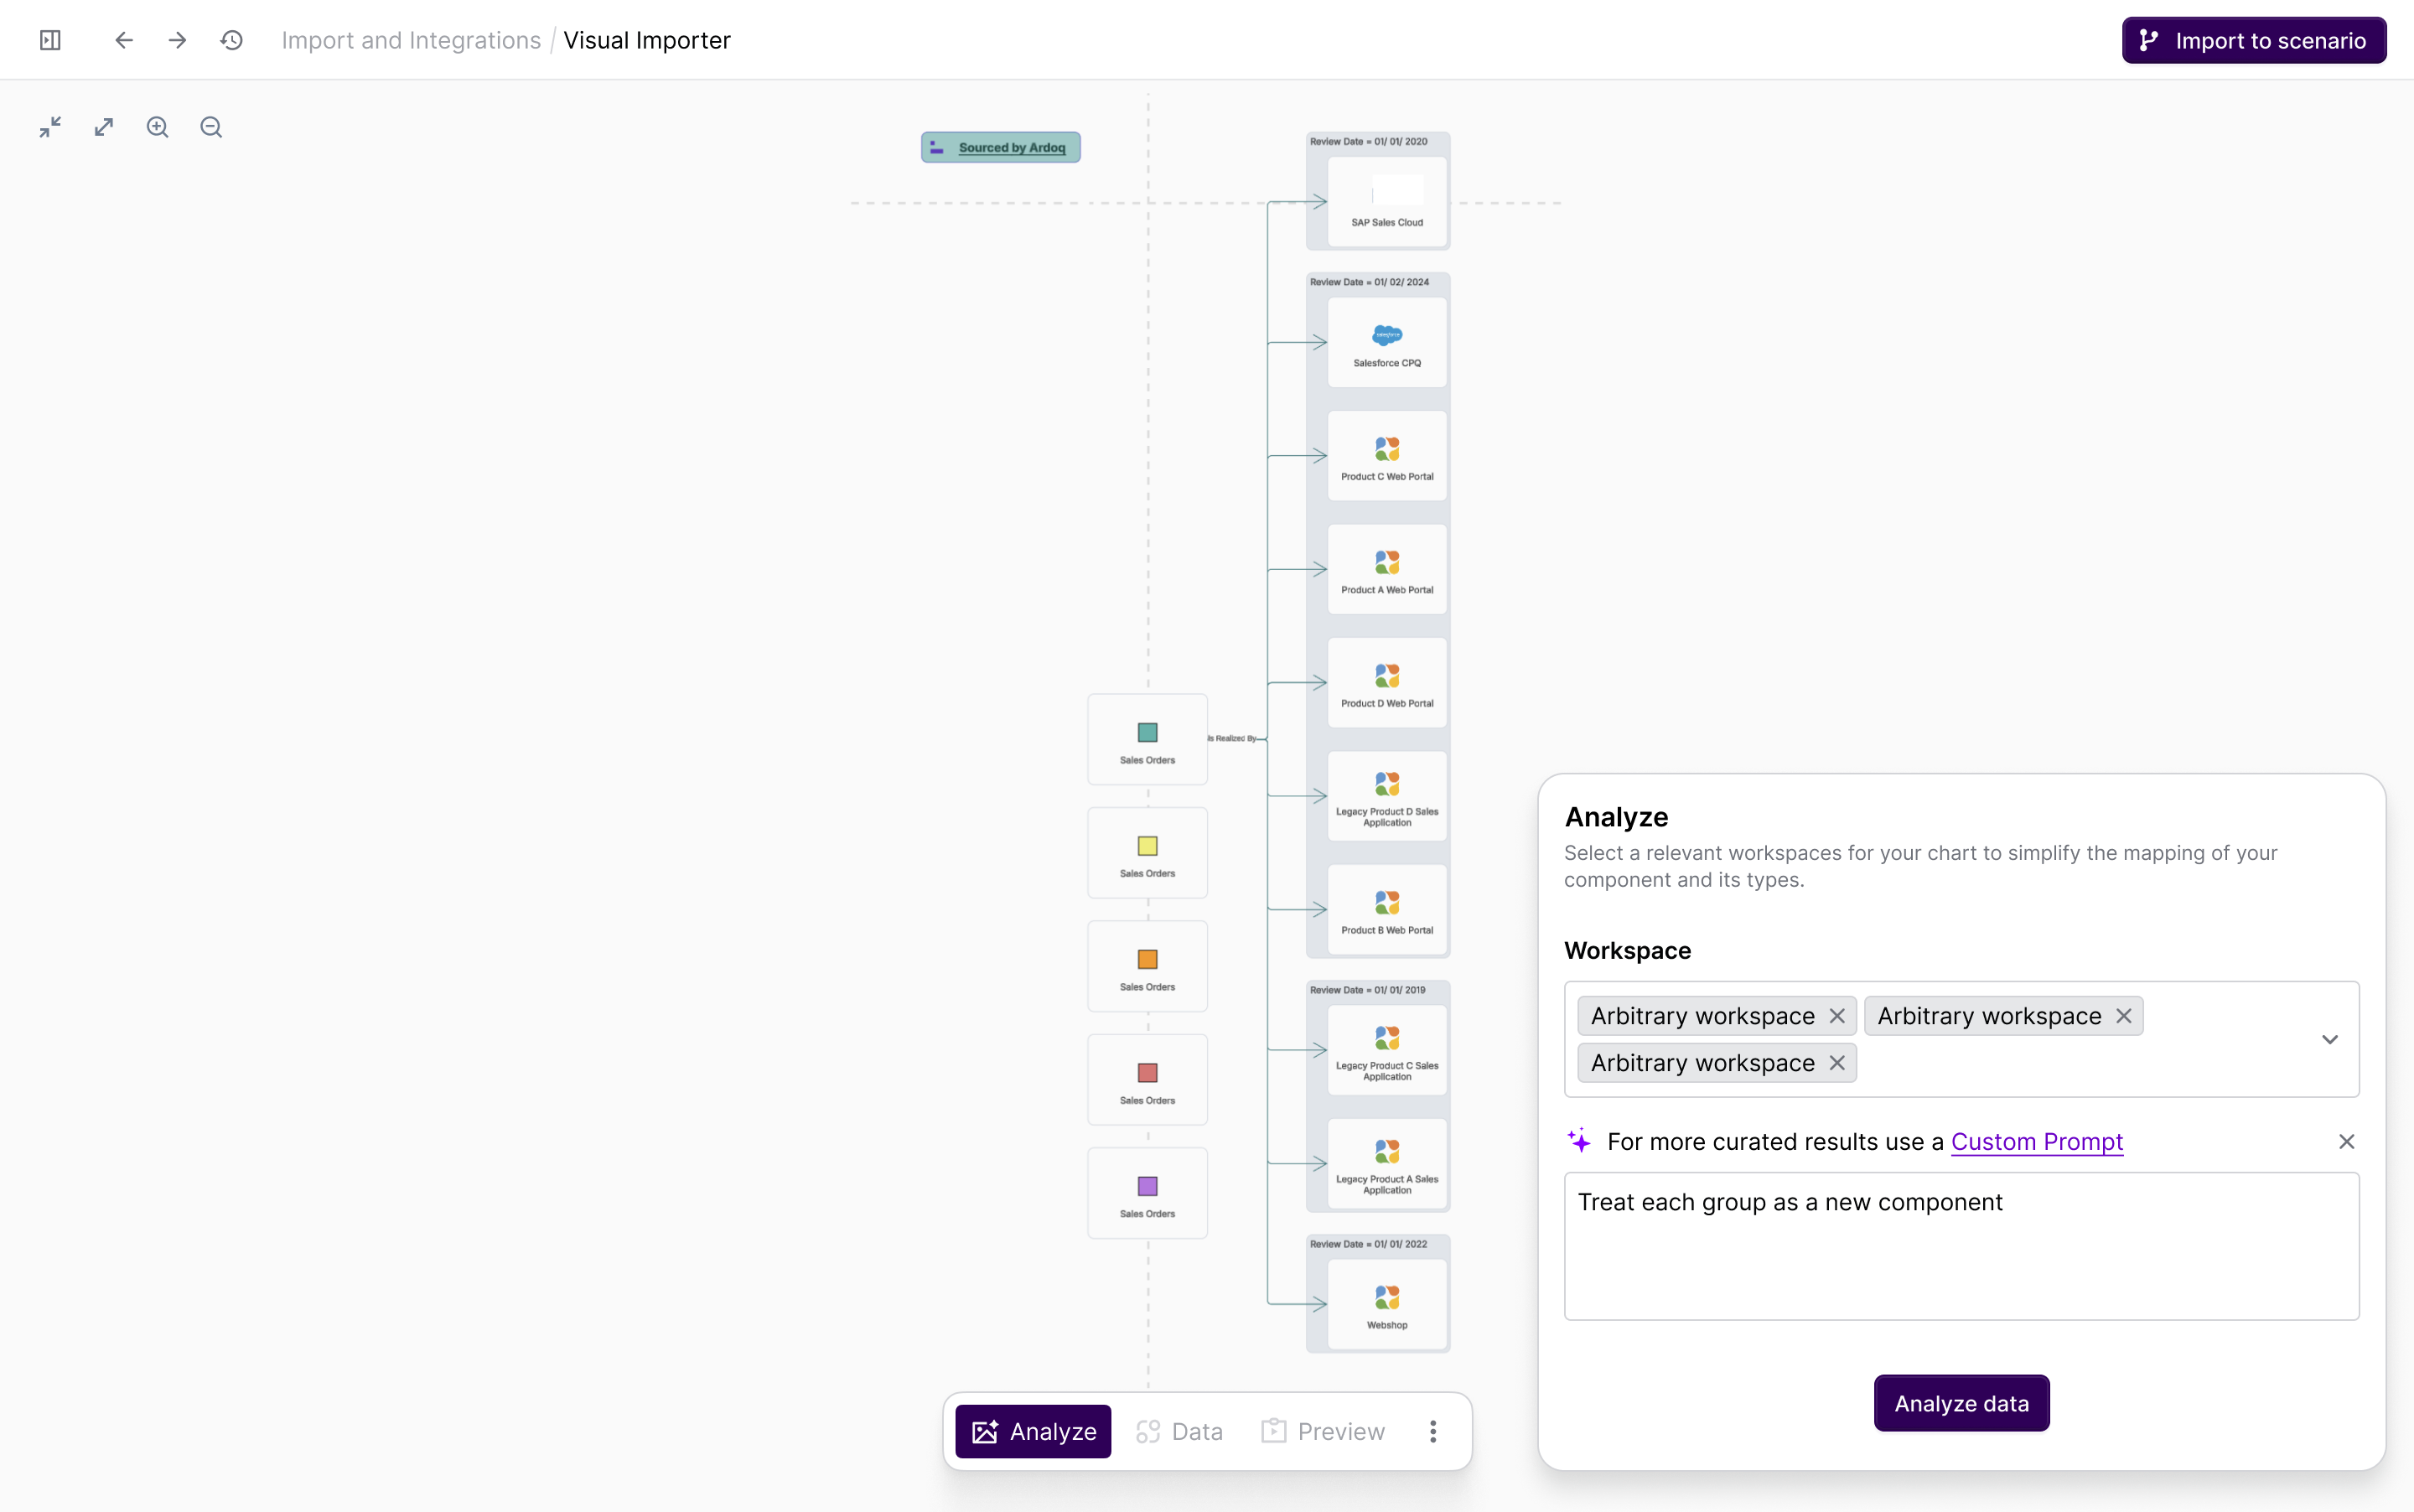Screen dimensions: 2414x1512
Task: Click the collapse view arrows icon
Action: pyautogui.click(x=50, y=127)
